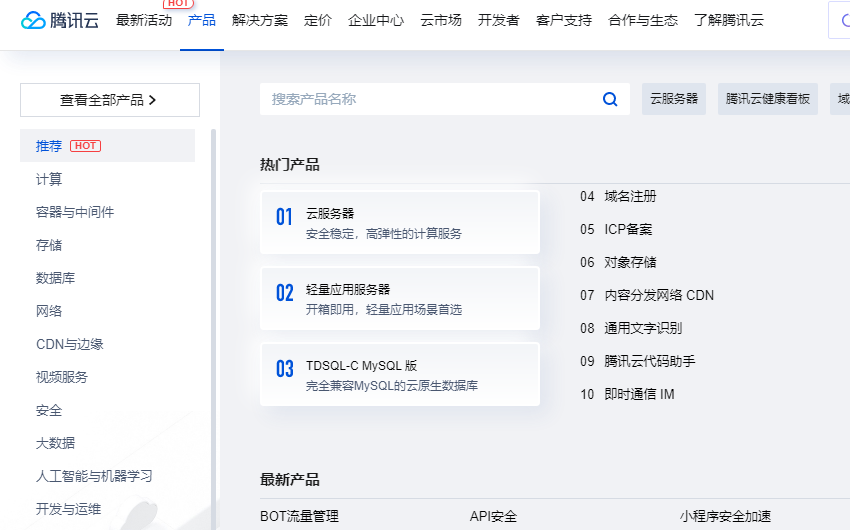Select the 容器与中间件 category
The image size is (850, 530).
point(75,212)
